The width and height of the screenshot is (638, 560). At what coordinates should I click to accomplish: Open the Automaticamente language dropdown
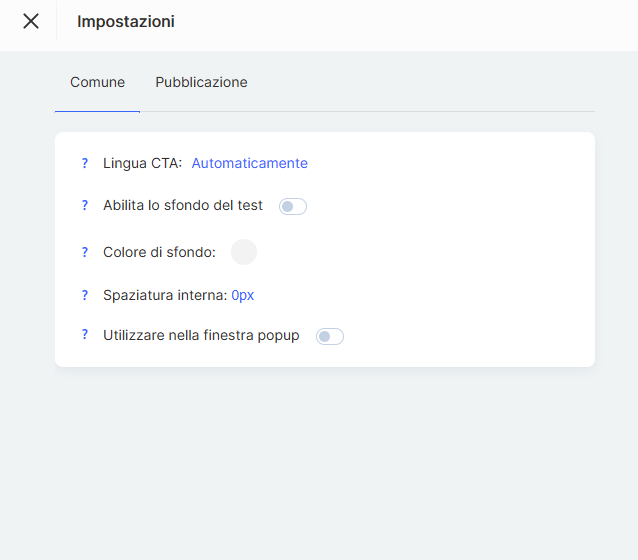pyautogui.click(x=249, y=163)
